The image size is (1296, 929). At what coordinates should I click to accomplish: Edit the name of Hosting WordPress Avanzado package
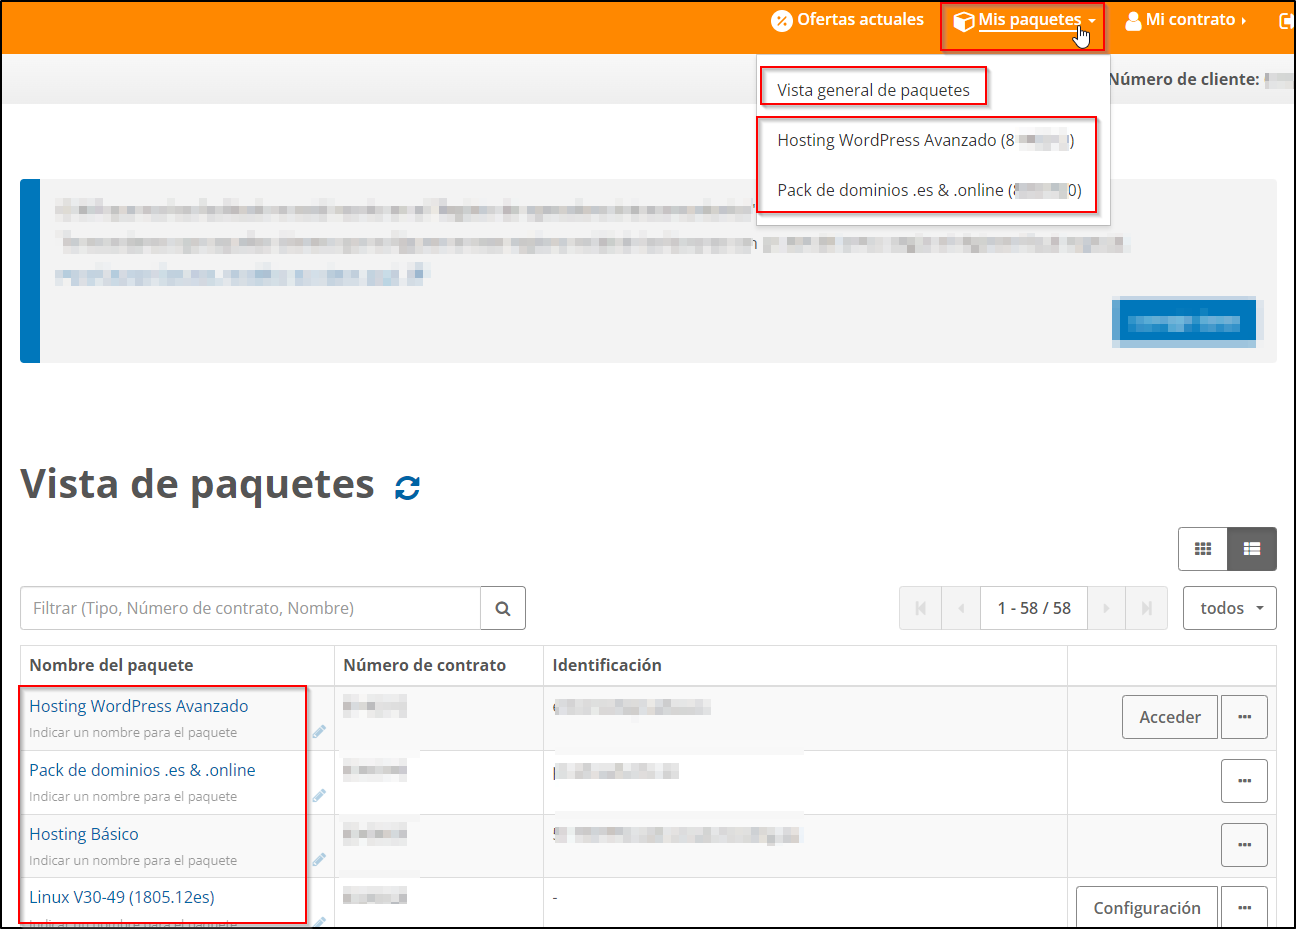tap(318, 731)
